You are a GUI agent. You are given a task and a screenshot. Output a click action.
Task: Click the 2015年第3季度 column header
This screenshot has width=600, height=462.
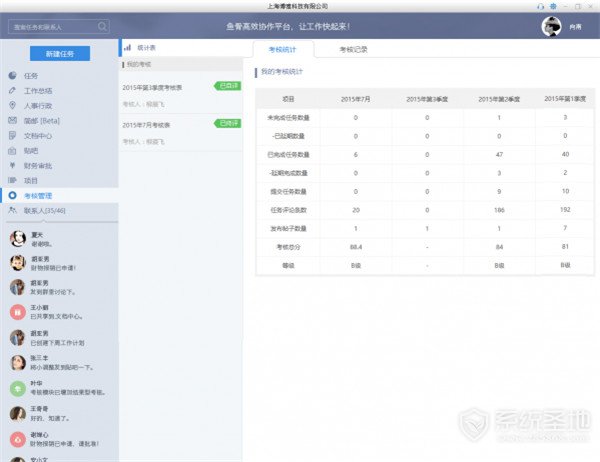coord(427,99)
